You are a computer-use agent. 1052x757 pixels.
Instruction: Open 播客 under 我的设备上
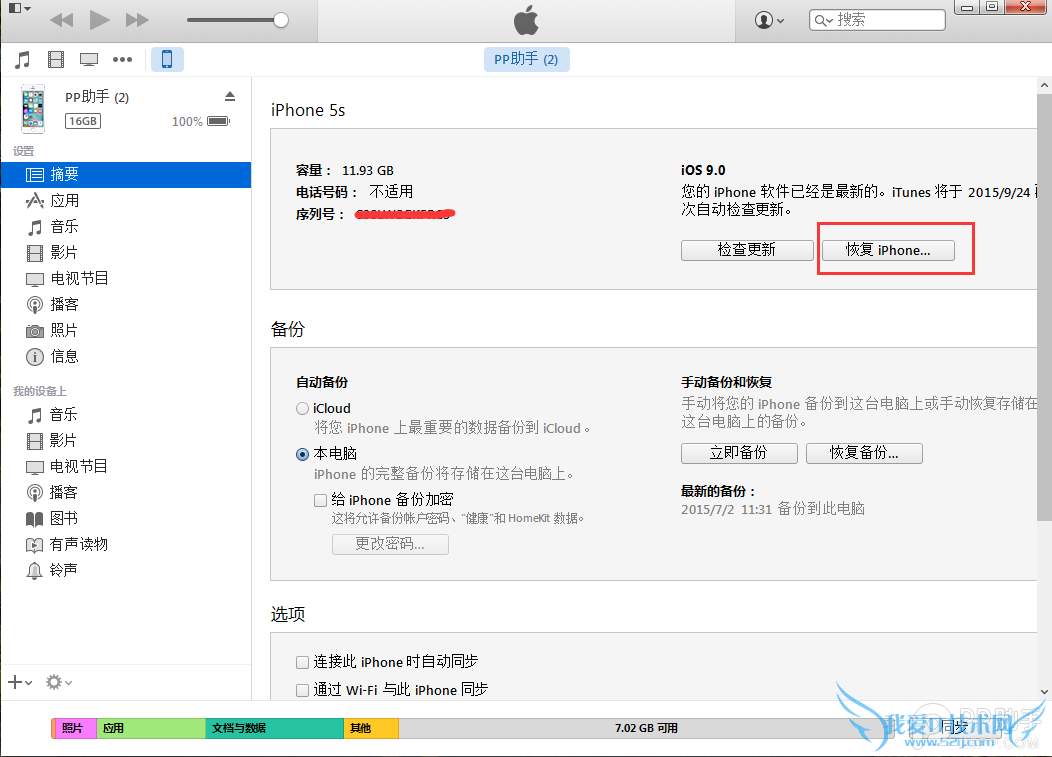click(x=126, y=493)
